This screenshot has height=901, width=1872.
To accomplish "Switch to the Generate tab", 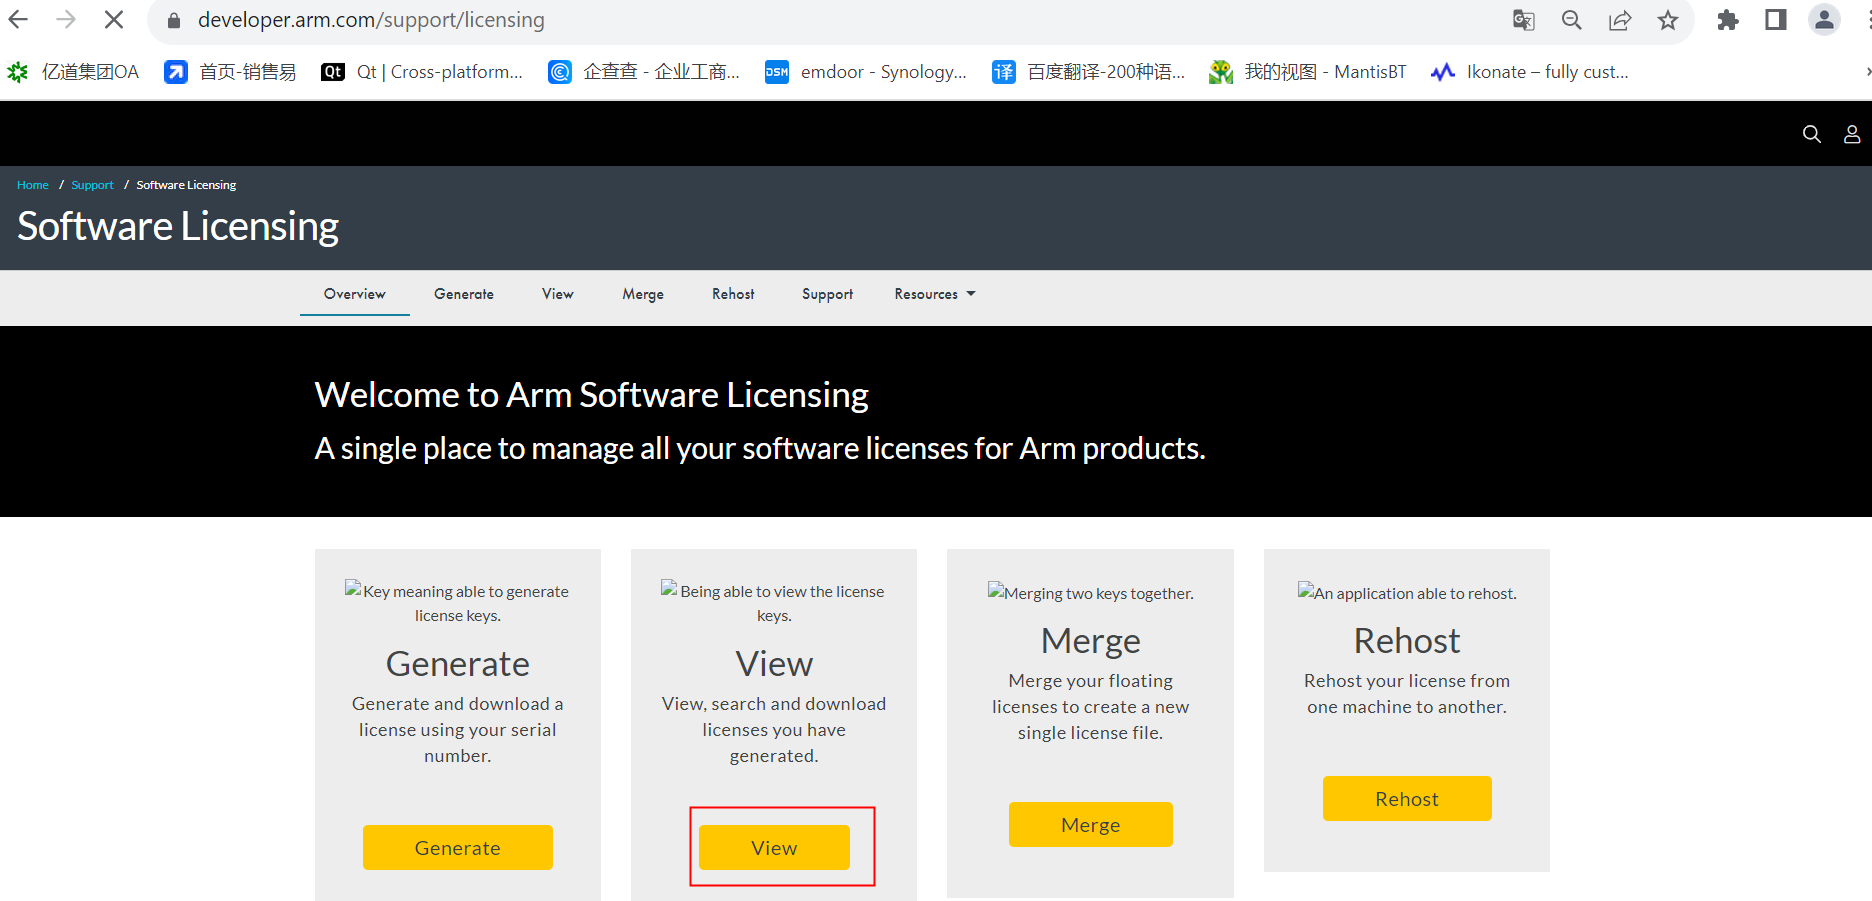I will (463, 294).
